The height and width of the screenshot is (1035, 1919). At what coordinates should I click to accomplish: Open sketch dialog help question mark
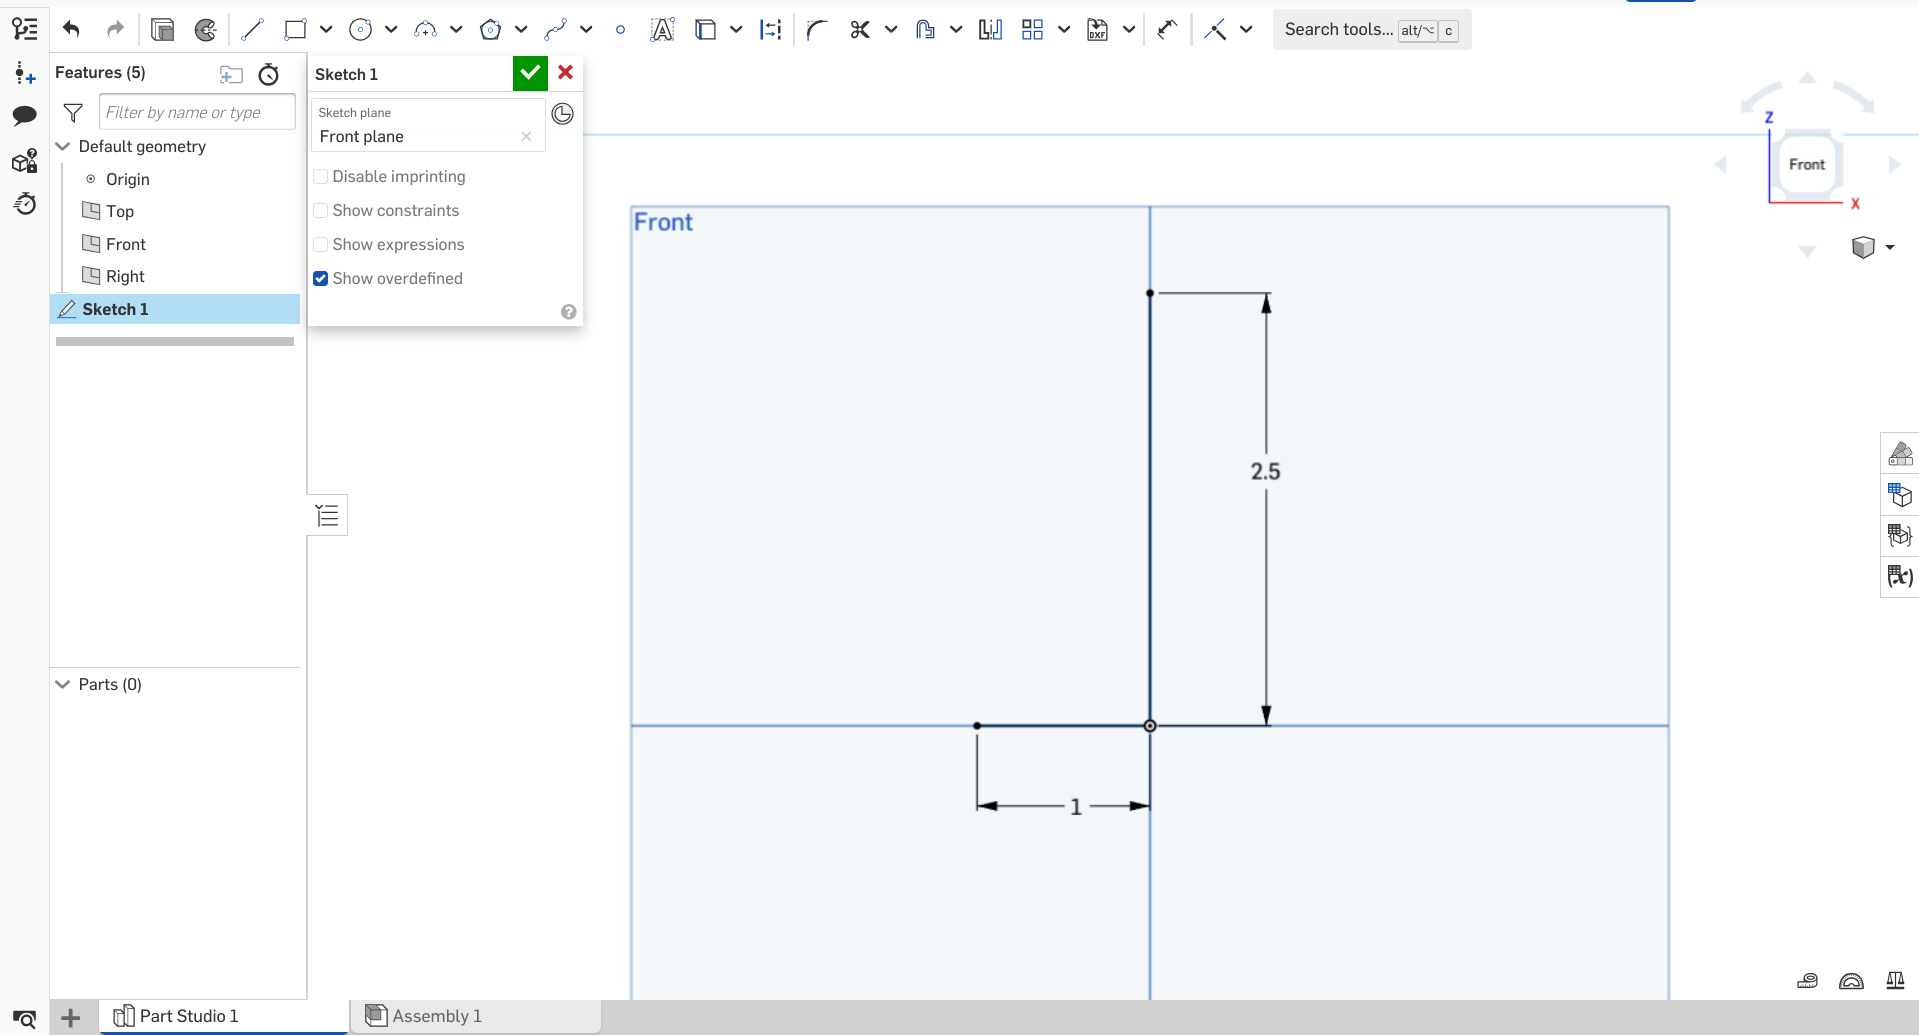pyautogui.click(x=568, y=312)
